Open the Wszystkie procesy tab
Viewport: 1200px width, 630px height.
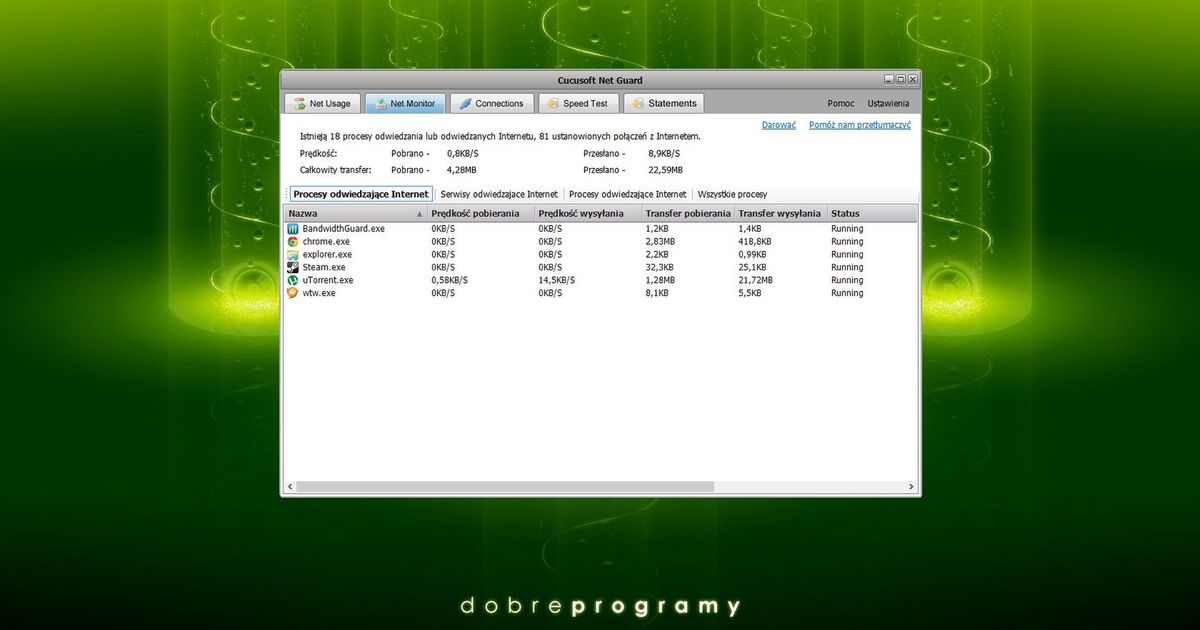[x=731, y=194]
